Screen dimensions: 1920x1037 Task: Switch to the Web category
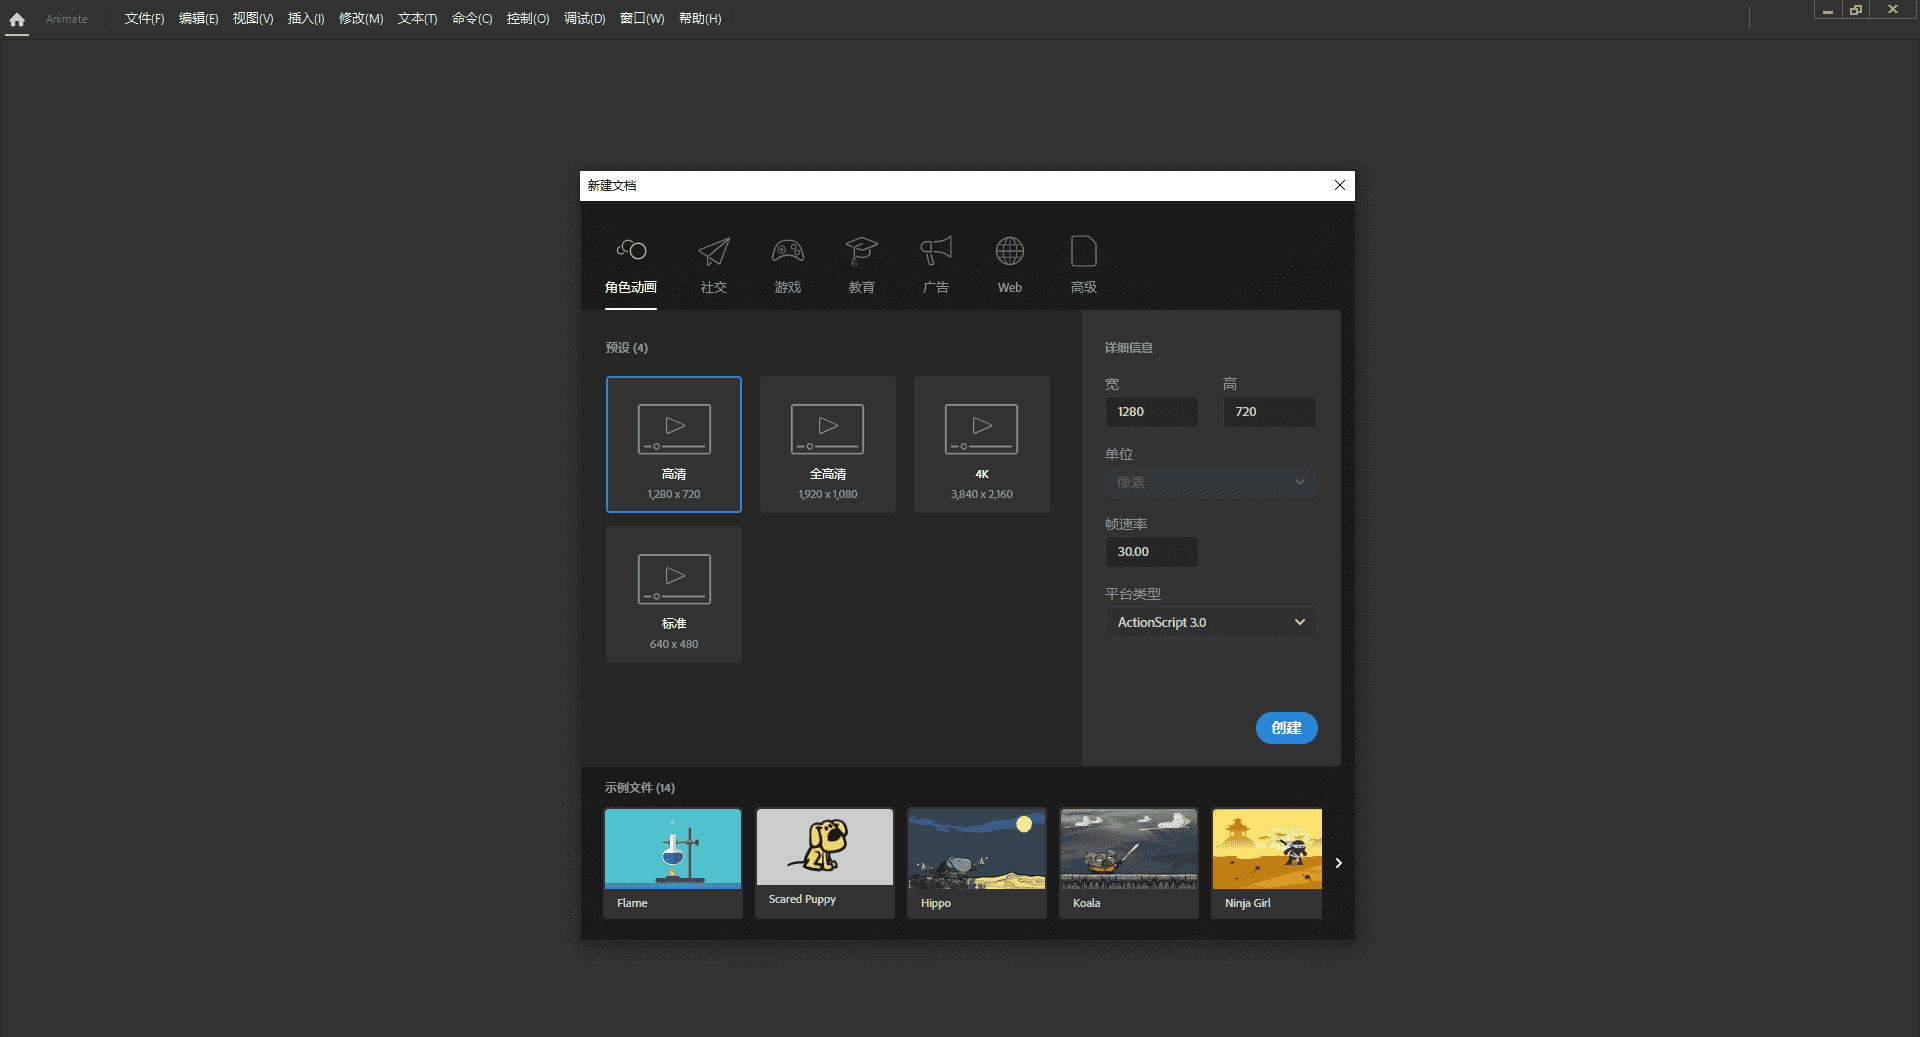tap(1009, 262)
